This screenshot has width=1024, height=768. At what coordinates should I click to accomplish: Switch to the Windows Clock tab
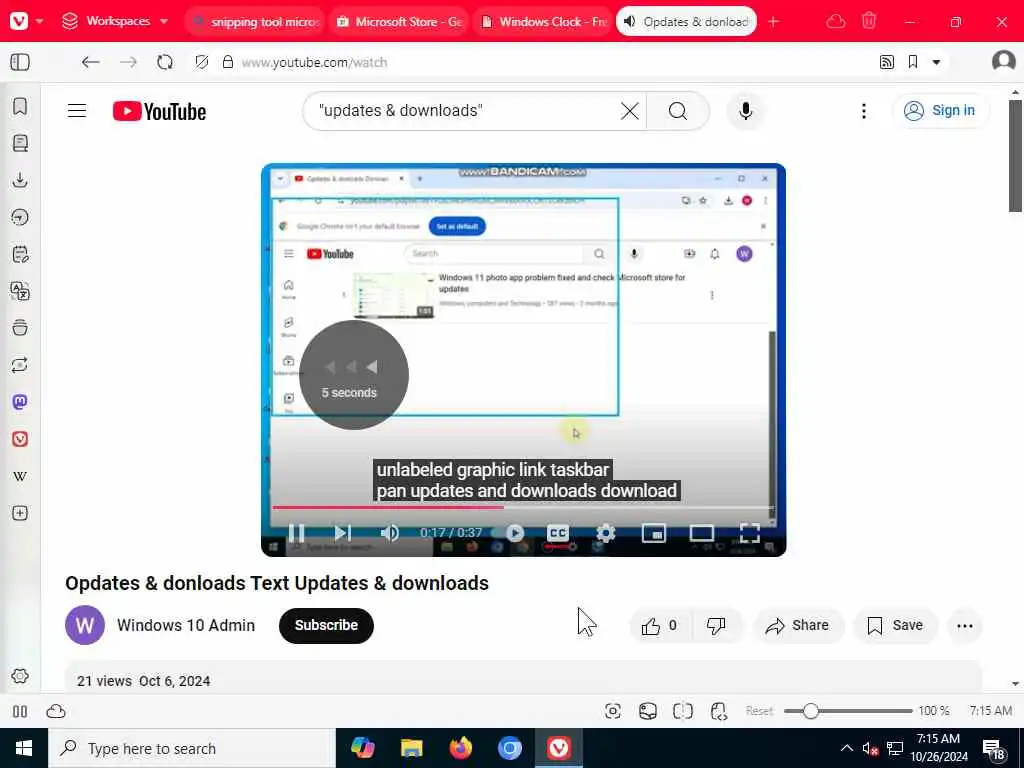tap(543, 22)
